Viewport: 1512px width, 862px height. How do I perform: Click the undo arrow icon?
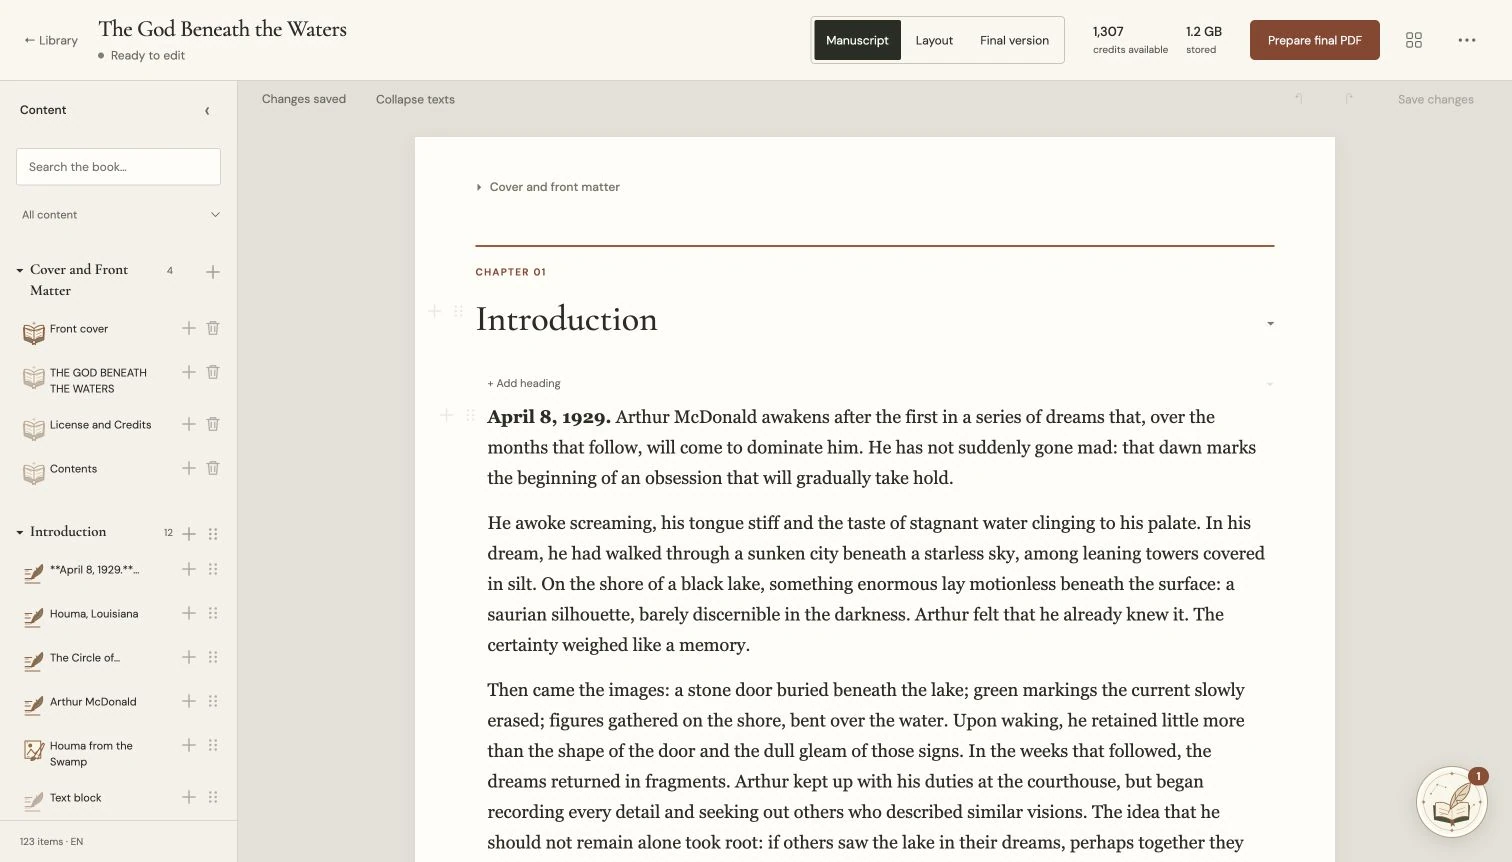point(1299,99)
